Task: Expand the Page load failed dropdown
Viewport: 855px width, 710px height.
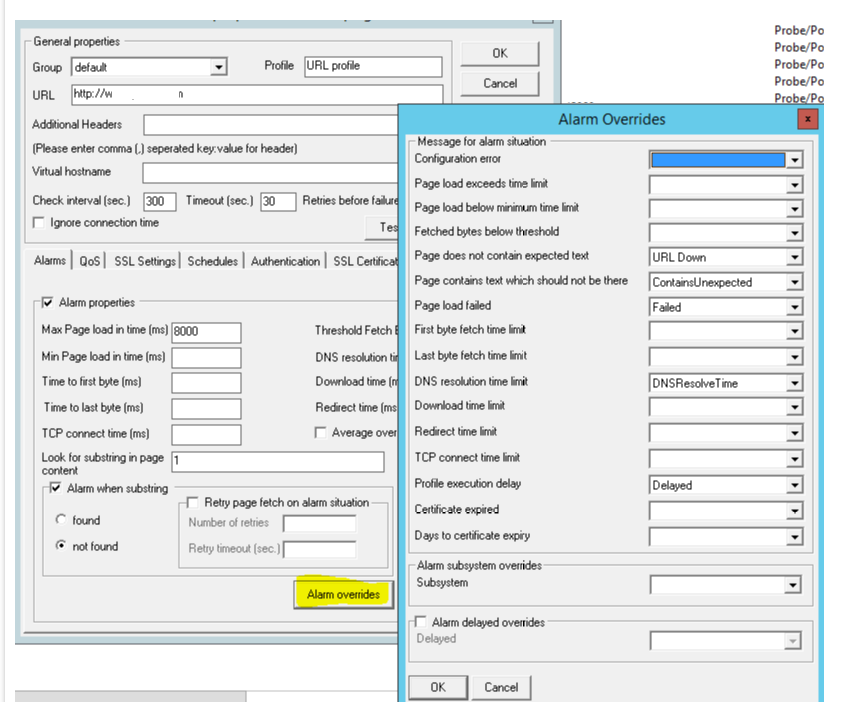Action: click(794, 308)
